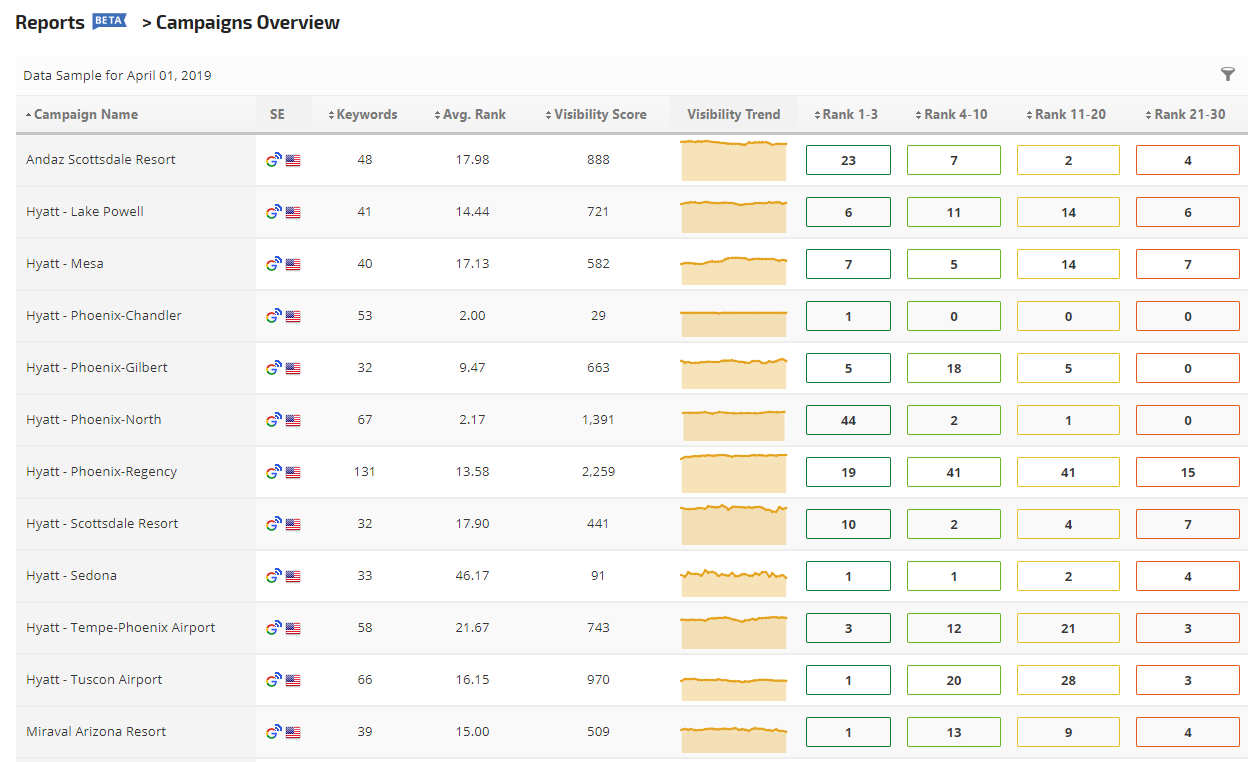Sort by Rank 1-3 column header
This screenshot has height=762, width=1252.
(x=849, y=114)
